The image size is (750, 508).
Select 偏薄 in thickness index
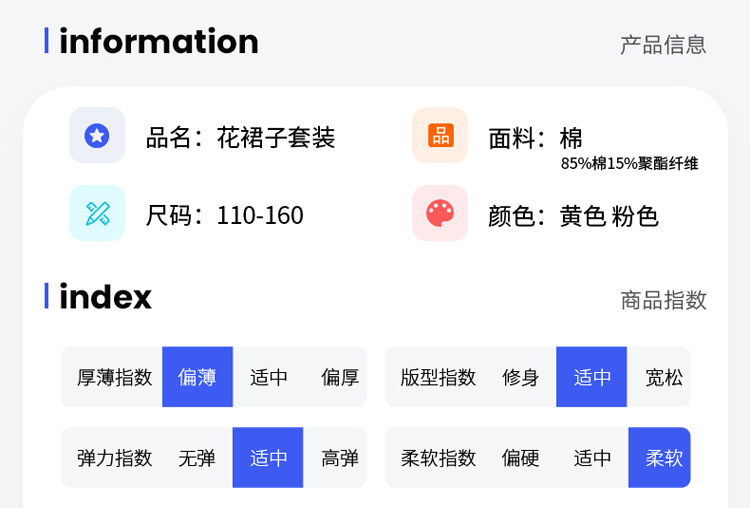tap(197, 377)
